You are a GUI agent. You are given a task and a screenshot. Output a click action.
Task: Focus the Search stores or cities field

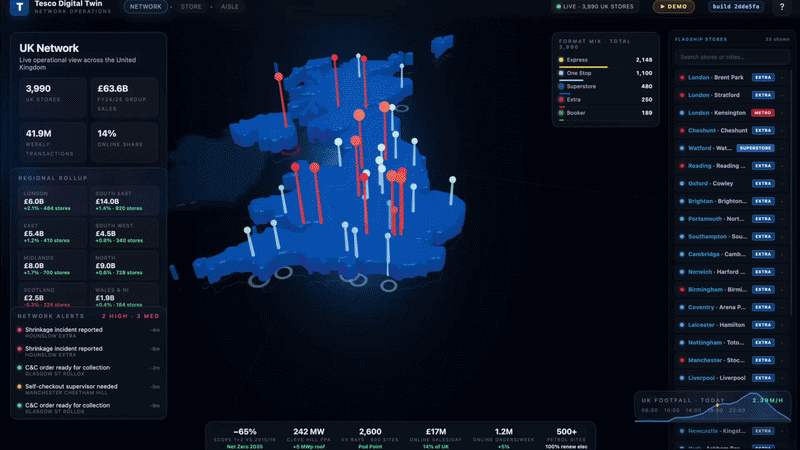tap(732, 57)
